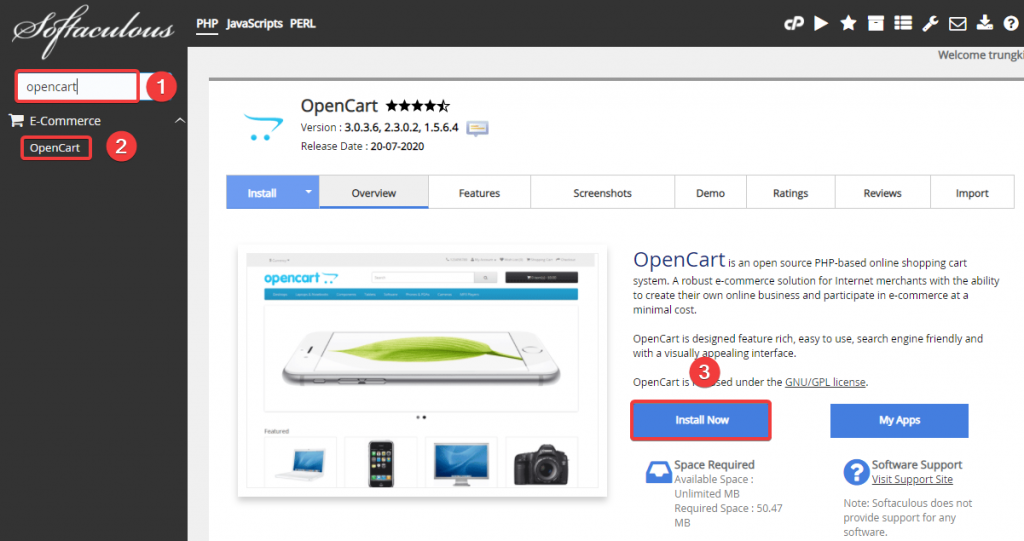Click the Space Required tray icon
Screen dimensions: 1024x541
[658, 472]
